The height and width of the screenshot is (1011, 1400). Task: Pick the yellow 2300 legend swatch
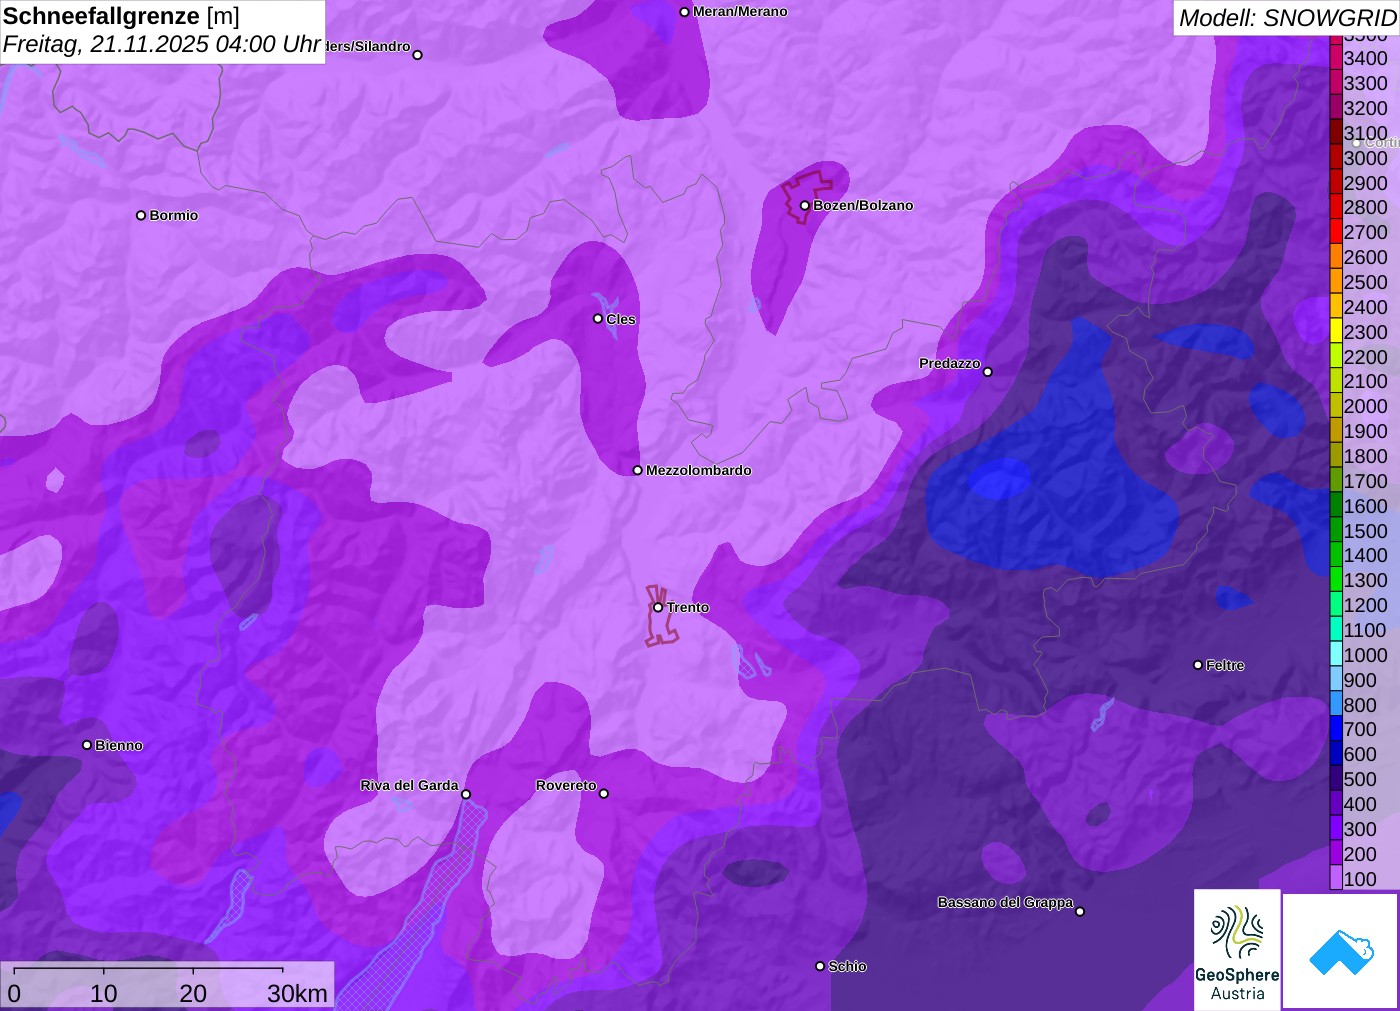tap(1336, 332)
